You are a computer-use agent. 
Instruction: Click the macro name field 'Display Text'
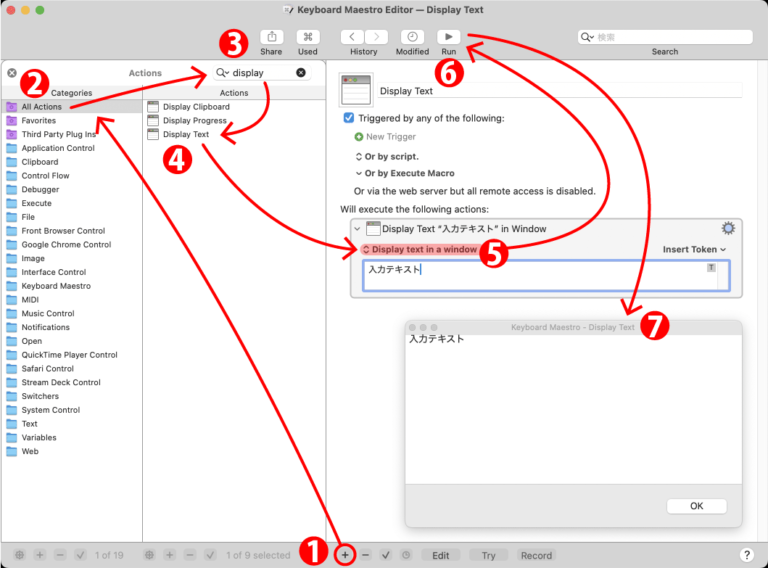click(x=558, y=91)
